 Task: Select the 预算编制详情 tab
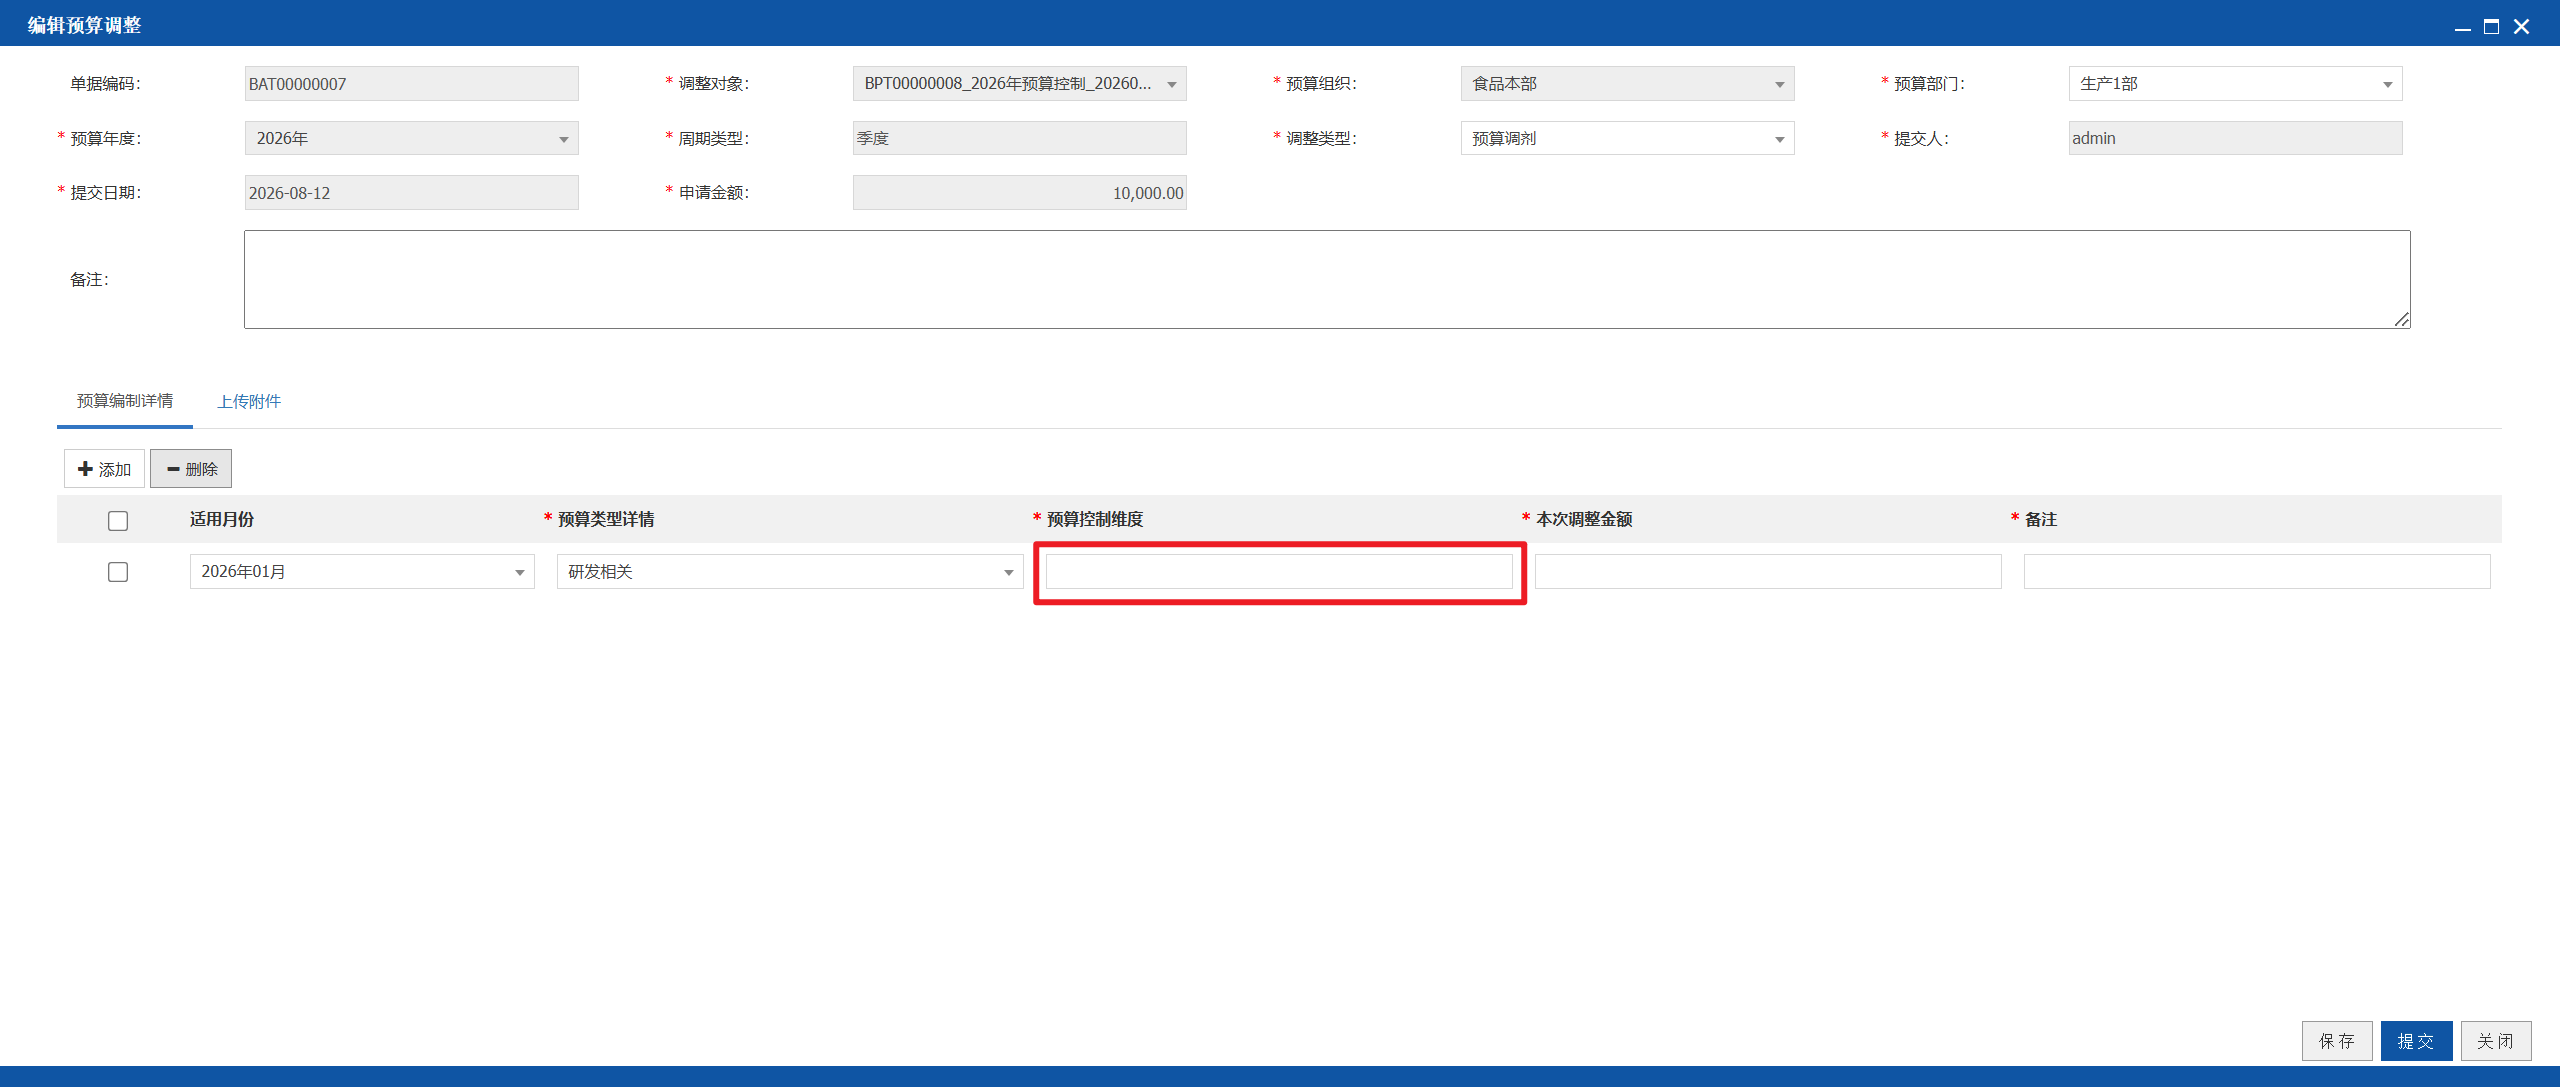tap(125, 401)
